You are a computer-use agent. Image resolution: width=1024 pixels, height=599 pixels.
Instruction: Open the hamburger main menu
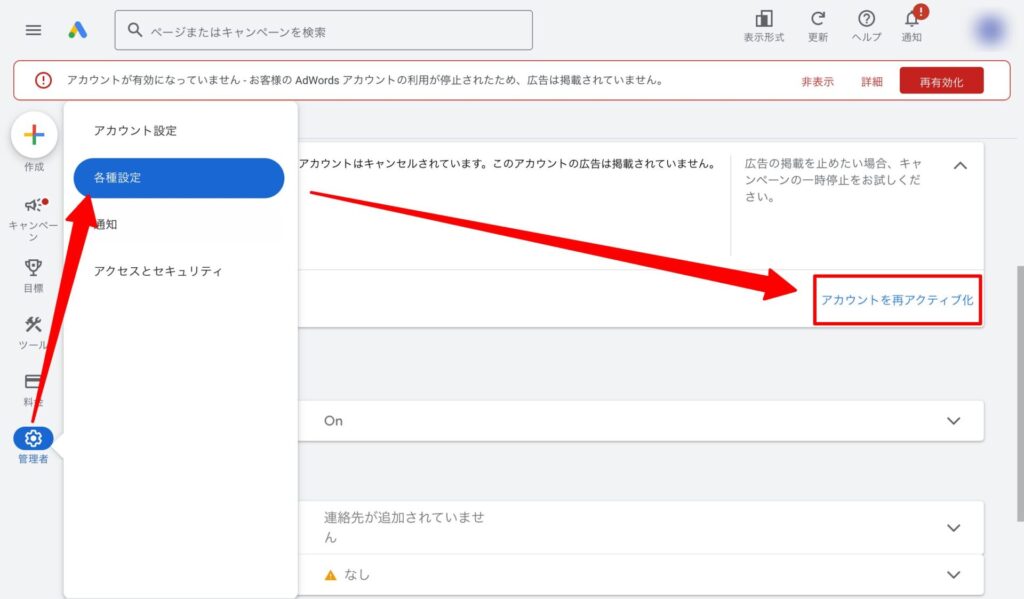point(33,30)
